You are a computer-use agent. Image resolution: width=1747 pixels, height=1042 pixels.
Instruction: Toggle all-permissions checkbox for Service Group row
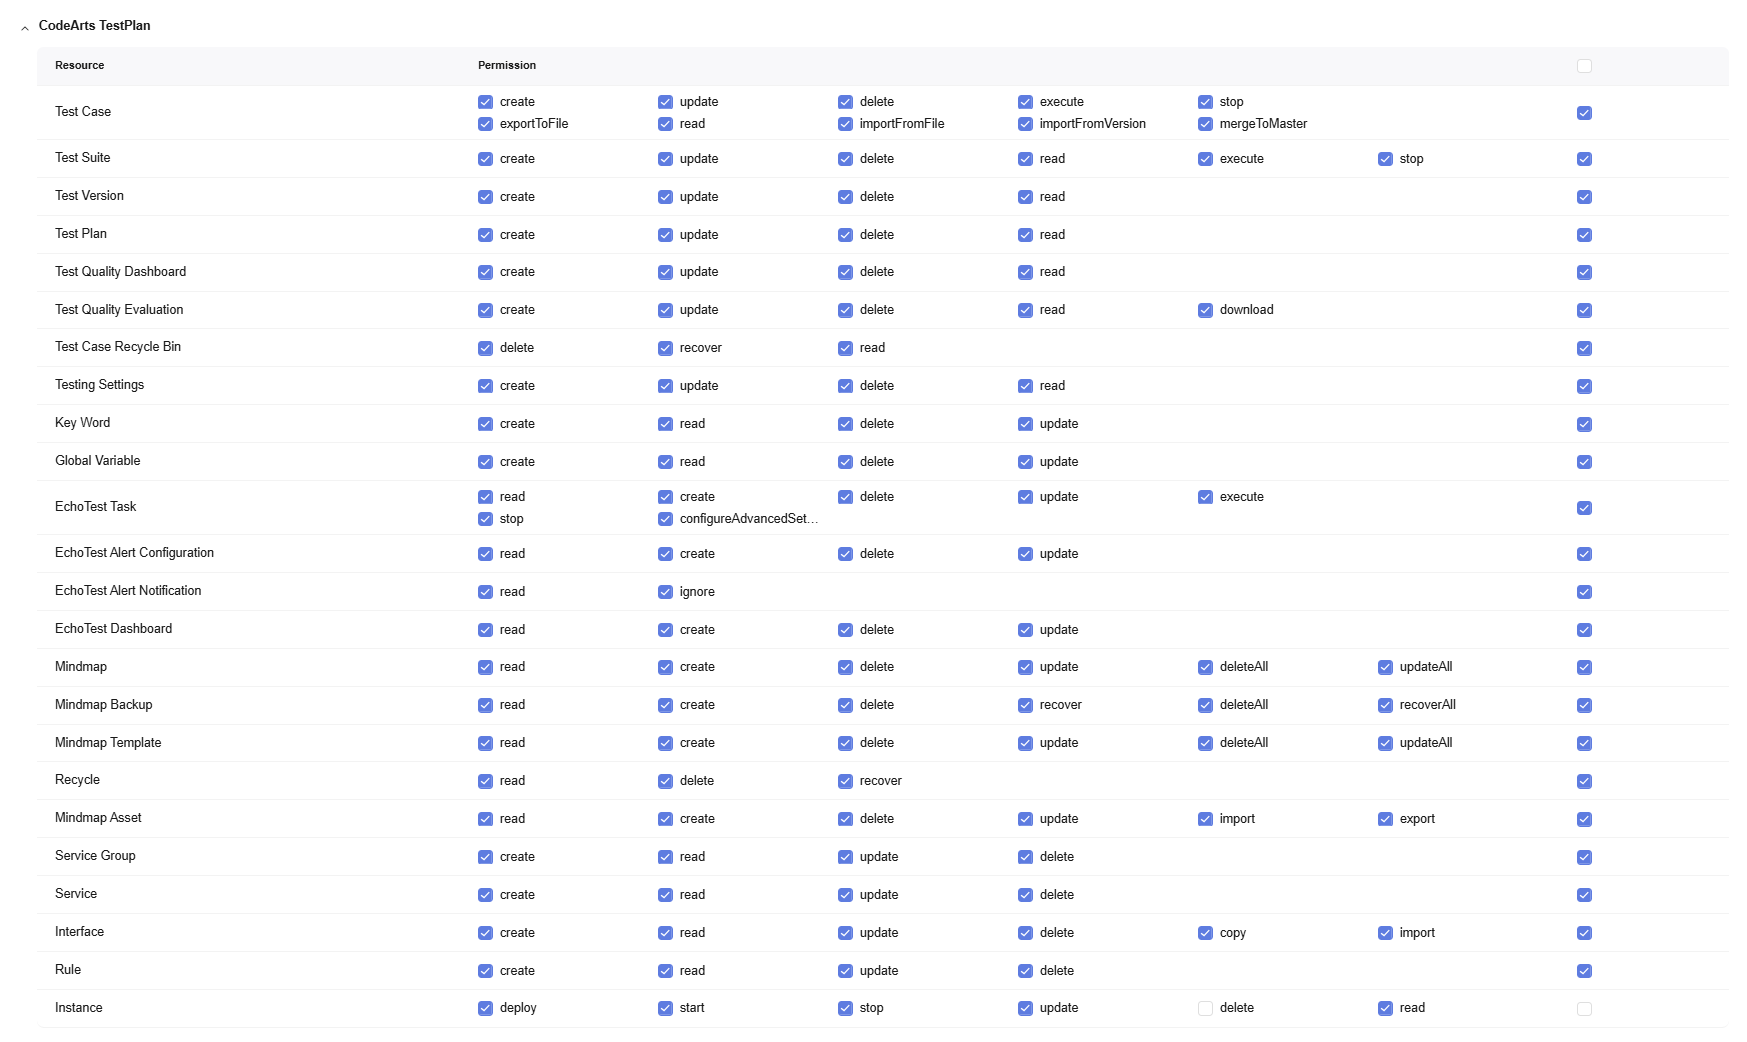click(1584, 857)
